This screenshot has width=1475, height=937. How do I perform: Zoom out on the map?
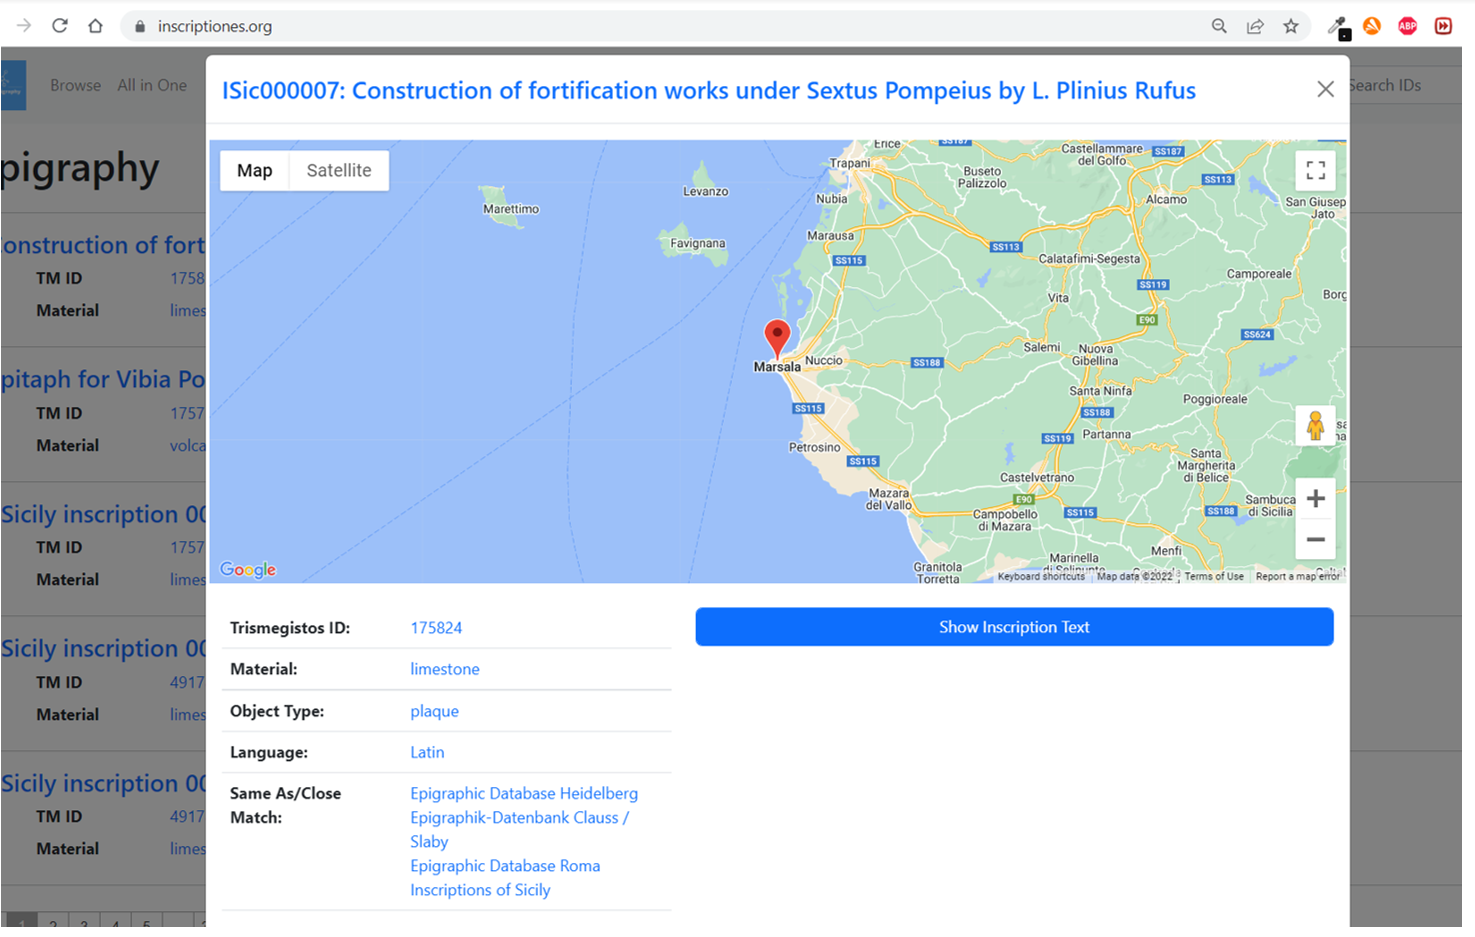click(x=1315, y=540)
